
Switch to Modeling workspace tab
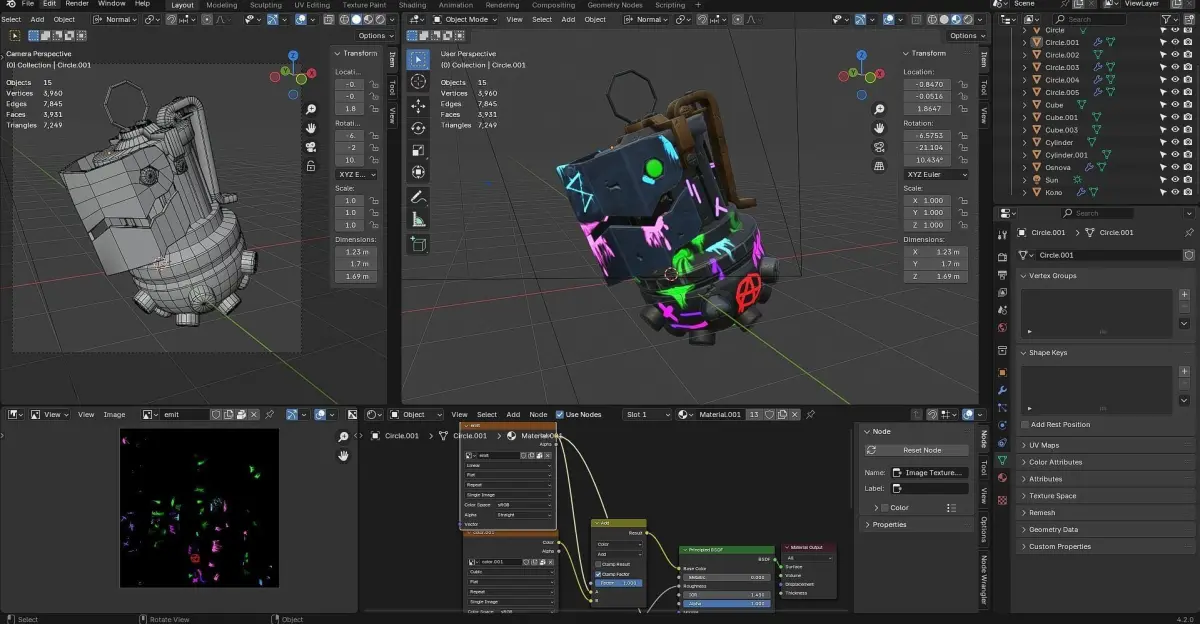point(221,5)
